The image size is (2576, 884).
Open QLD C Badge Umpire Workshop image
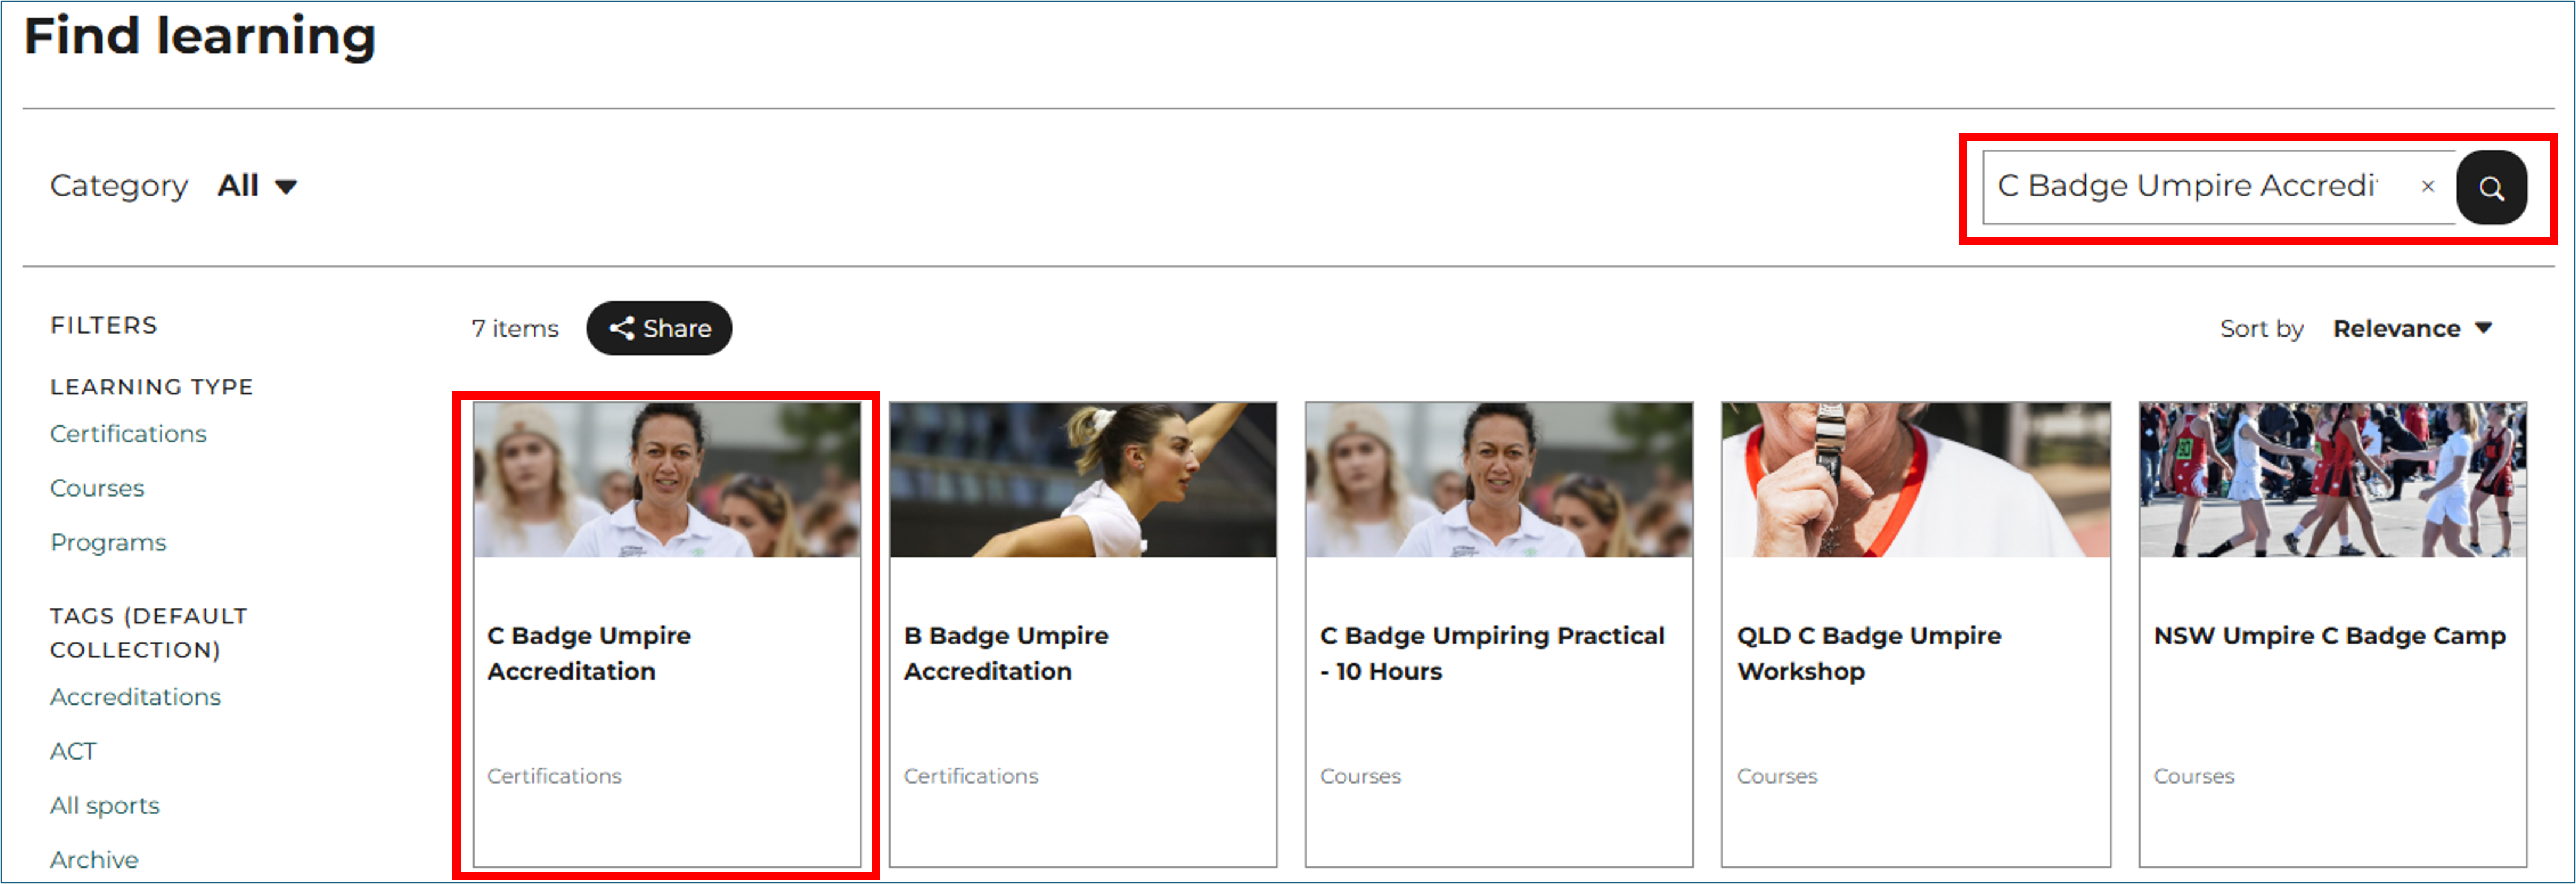[1916, 480]
